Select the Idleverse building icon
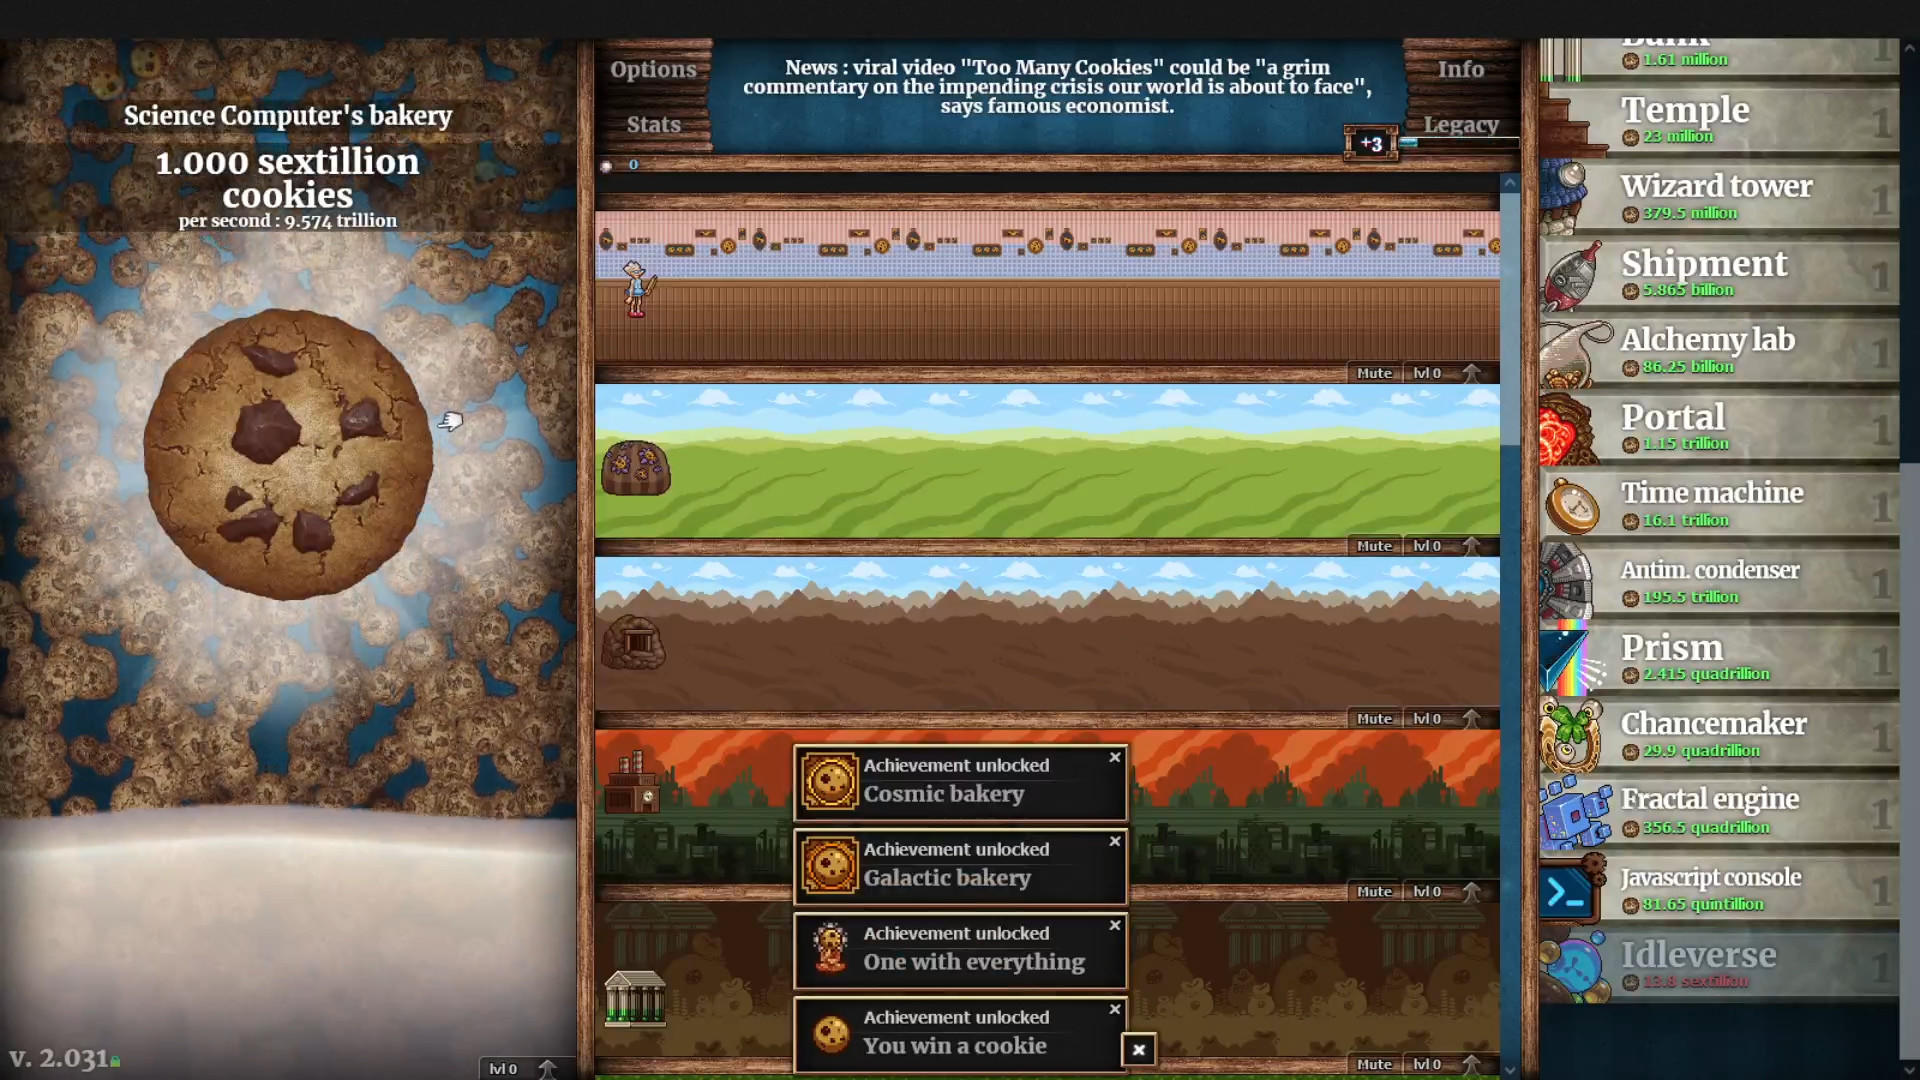This screenshot has width=1920, height=1080. 1577,963
